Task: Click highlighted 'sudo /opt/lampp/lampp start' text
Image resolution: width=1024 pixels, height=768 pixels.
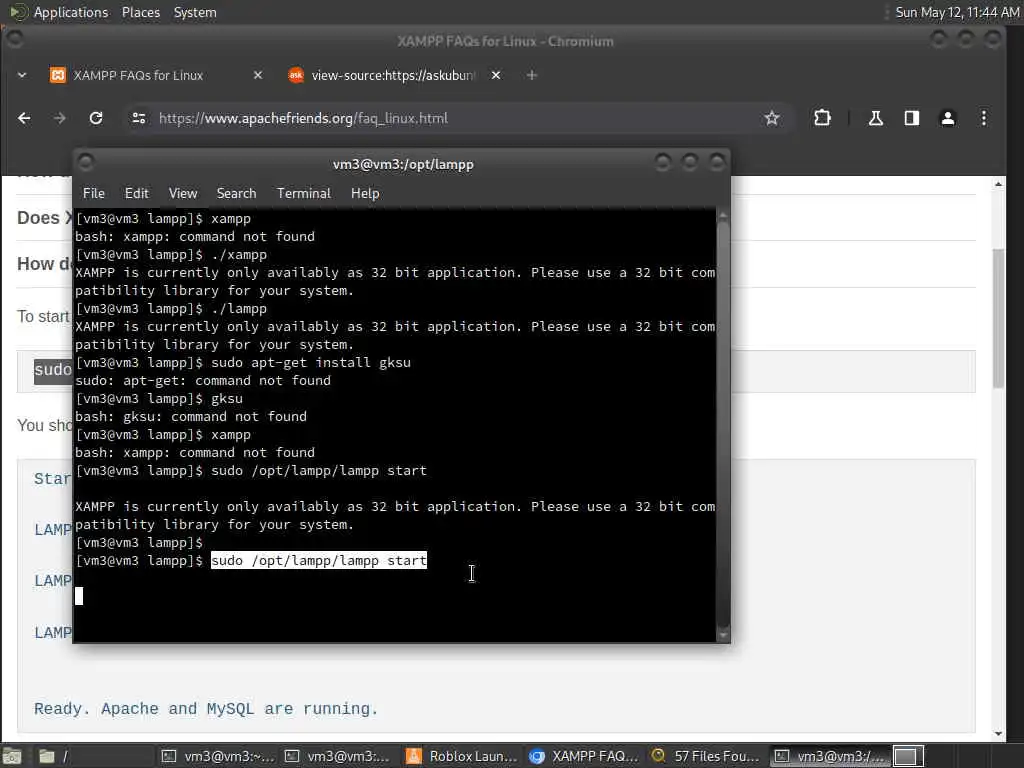Action: pyautogui.click(x=319, y=560)
